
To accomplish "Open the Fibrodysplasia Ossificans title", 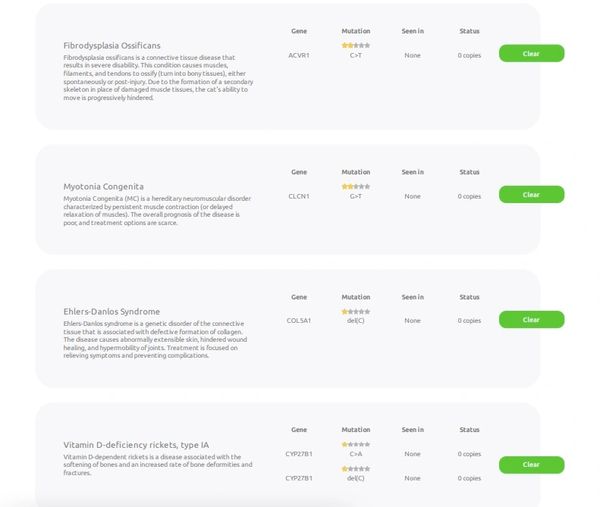I will click(x=111, y=45).
